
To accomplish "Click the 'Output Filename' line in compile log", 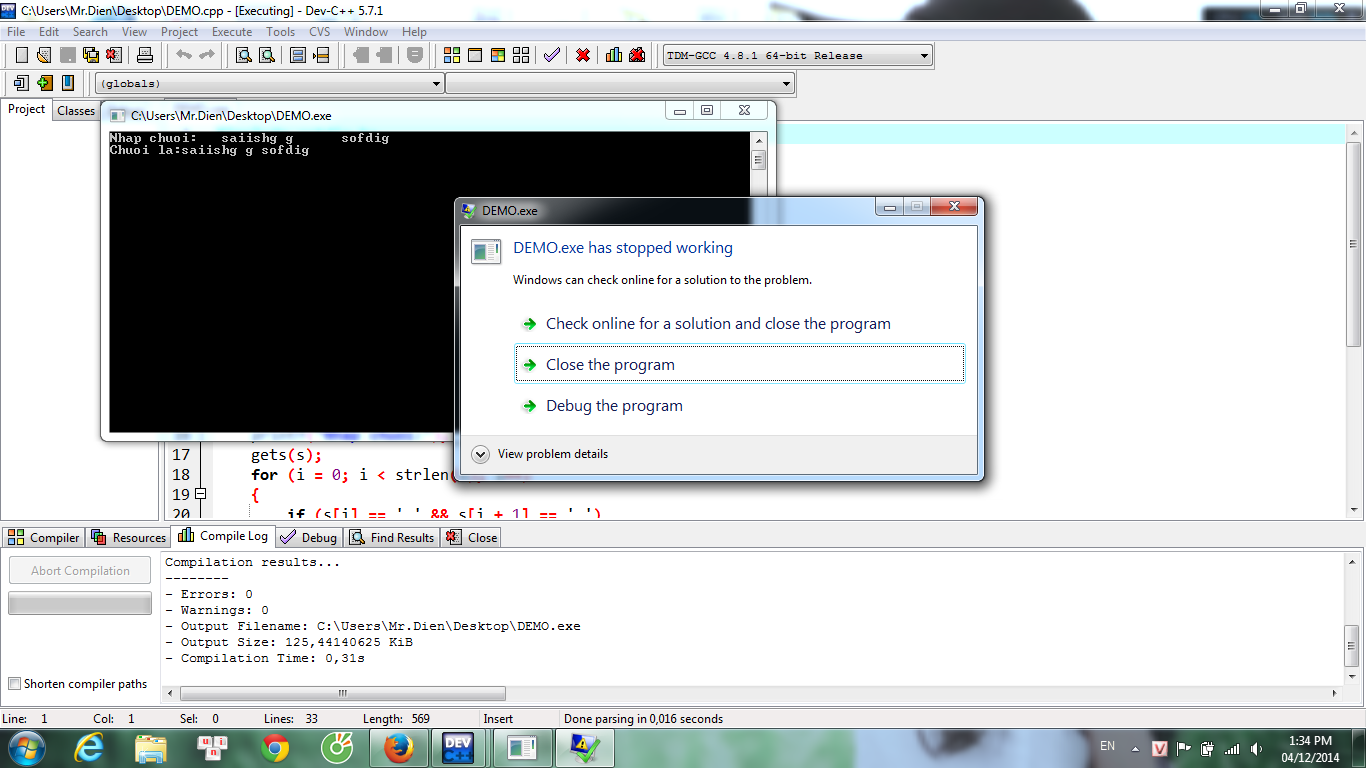I will coord(373,626).
